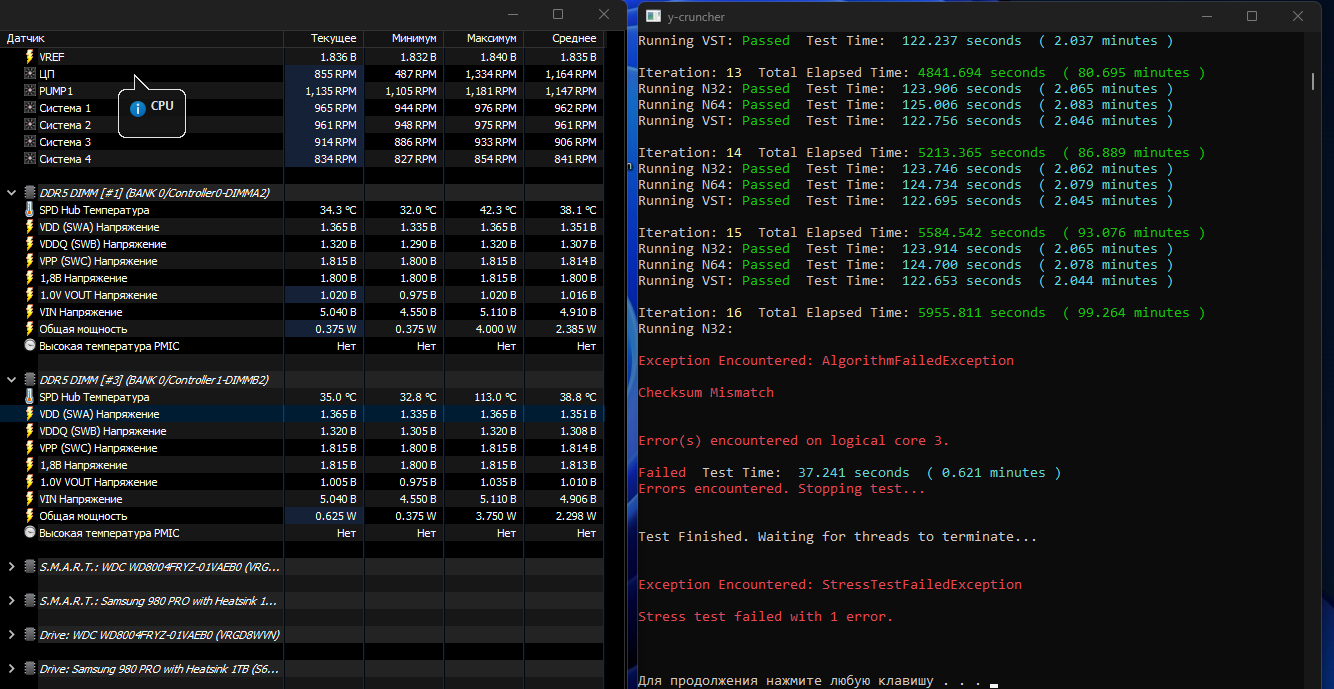Screen dimensions: 1334x689
Task: Click the memory chip icon of DDR5 DIMM [#1]
Action: (29, 192)
